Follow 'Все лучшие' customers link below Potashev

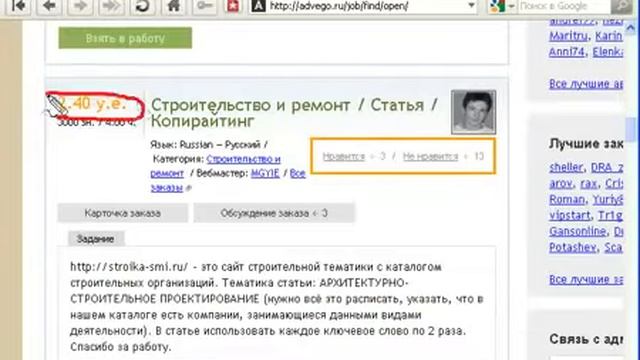point(586,279)
